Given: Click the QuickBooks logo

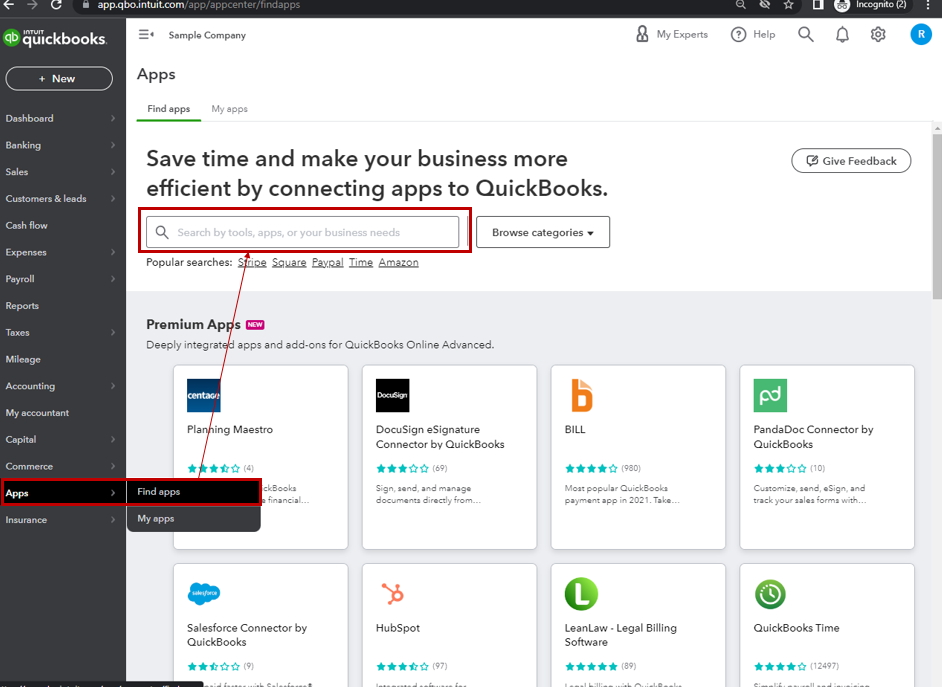Looking at the screenshot, I should (55, 38).
